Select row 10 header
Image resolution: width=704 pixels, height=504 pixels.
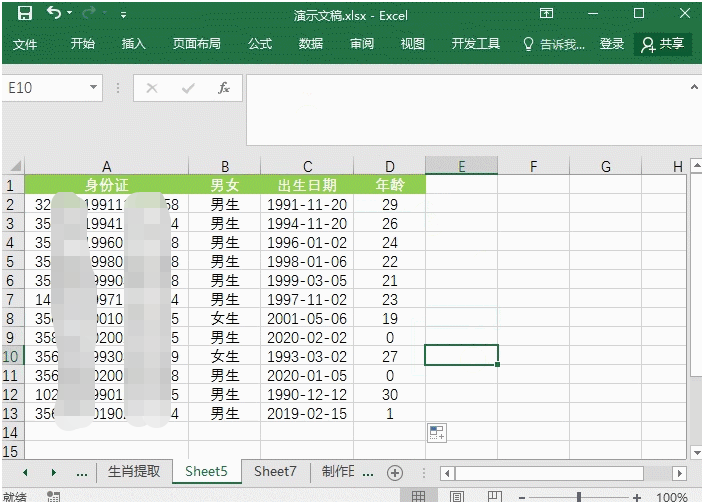11,356
